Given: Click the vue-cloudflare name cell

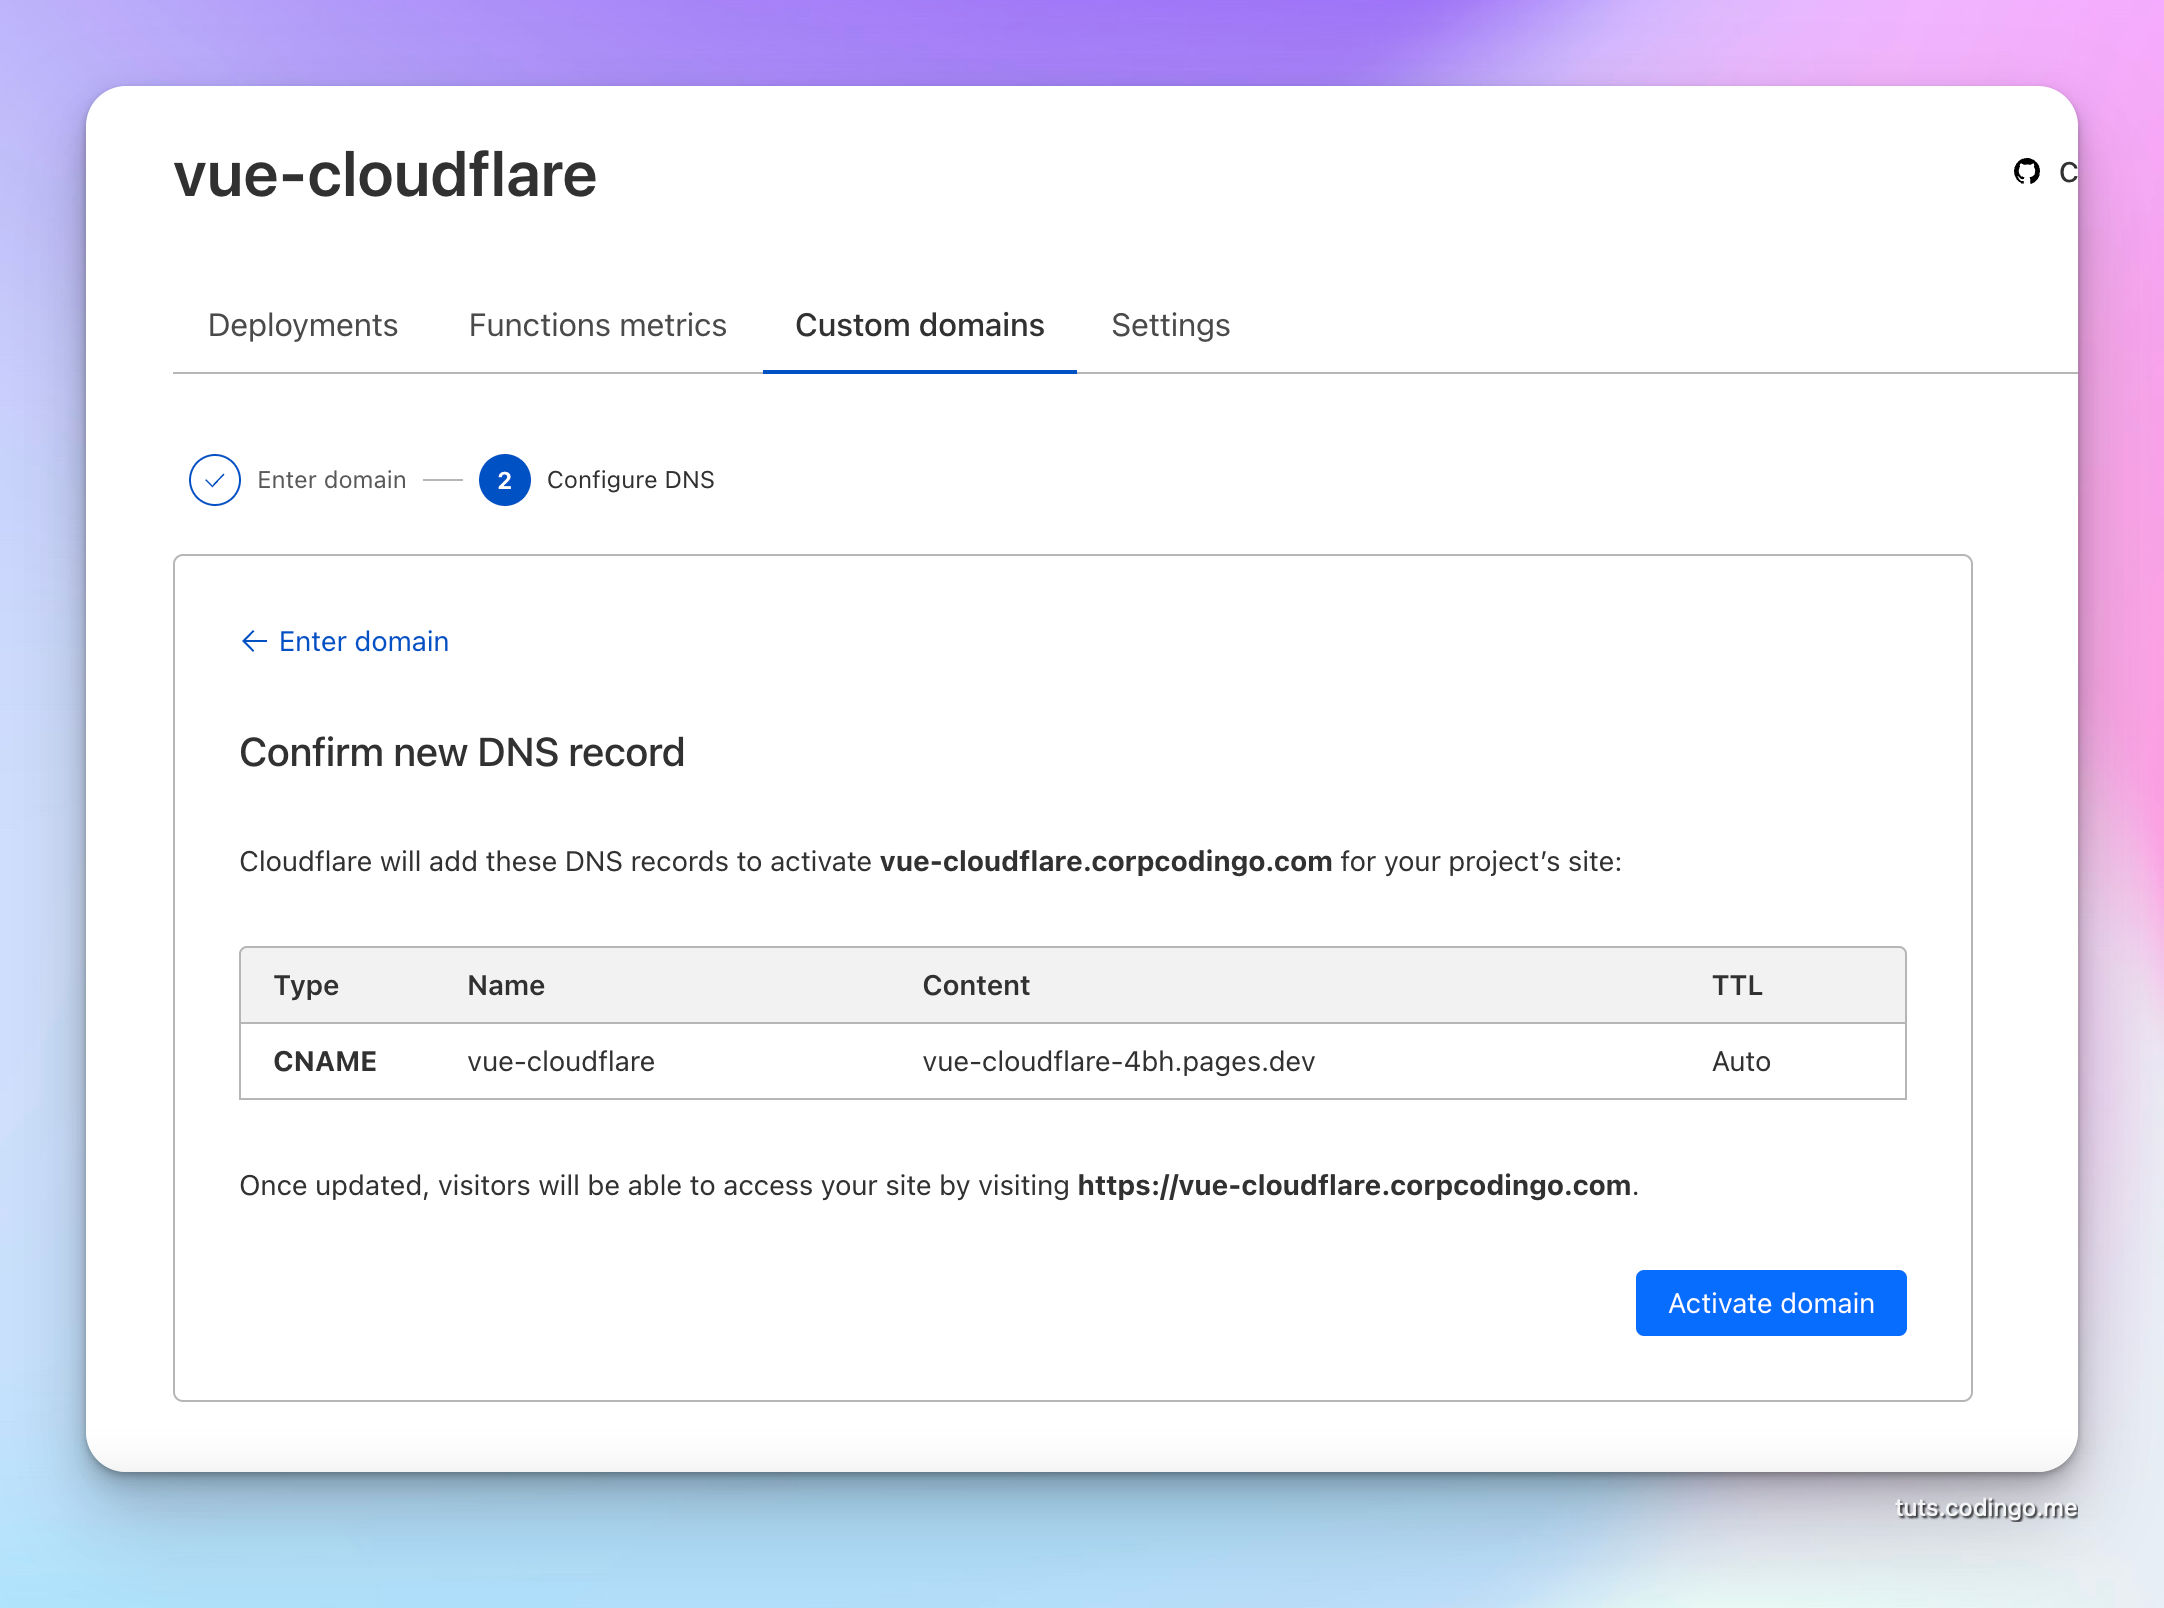Looking at the screenshot, I should [561, 1061].
